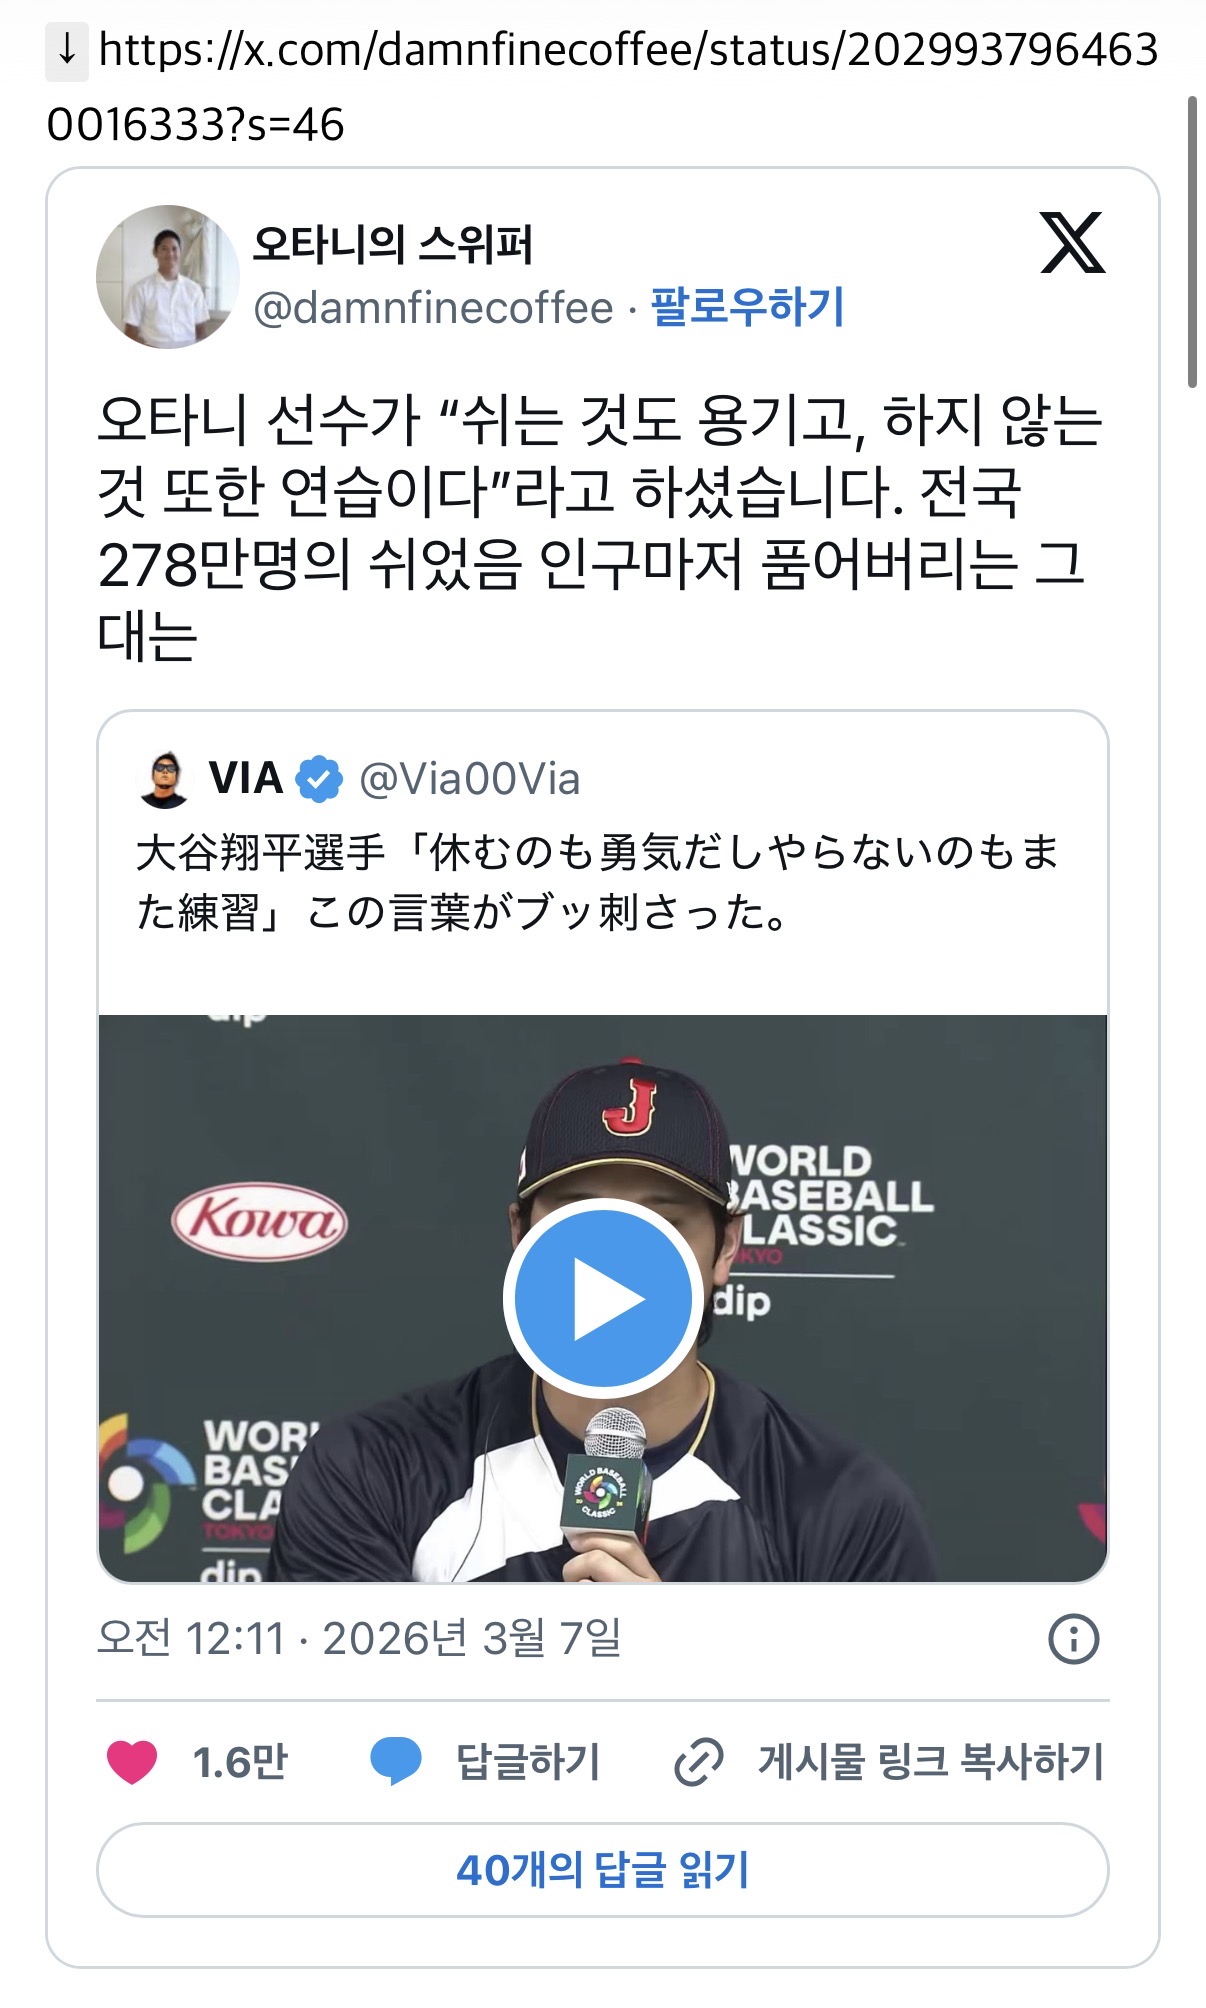Click the 40개의 답글 읽기 button
The height and width of the screenshot is (2008, 1206).
pos(603,1870)
